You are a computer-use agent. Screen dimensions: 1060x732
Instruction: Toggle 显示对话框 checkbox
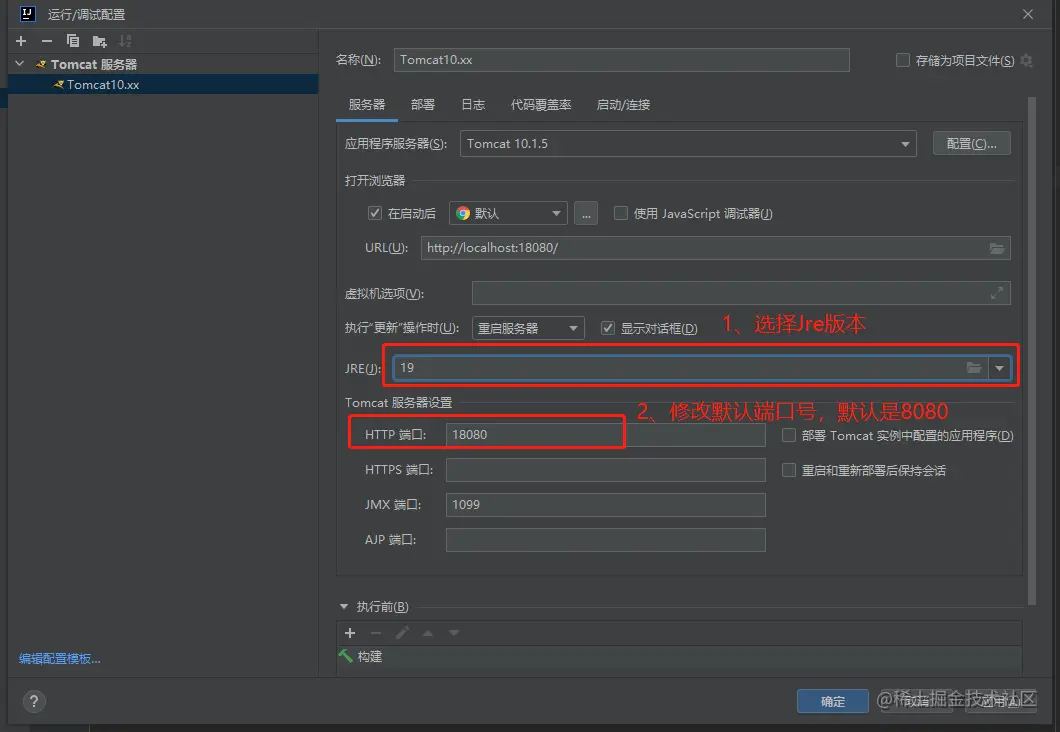point(608,328)
